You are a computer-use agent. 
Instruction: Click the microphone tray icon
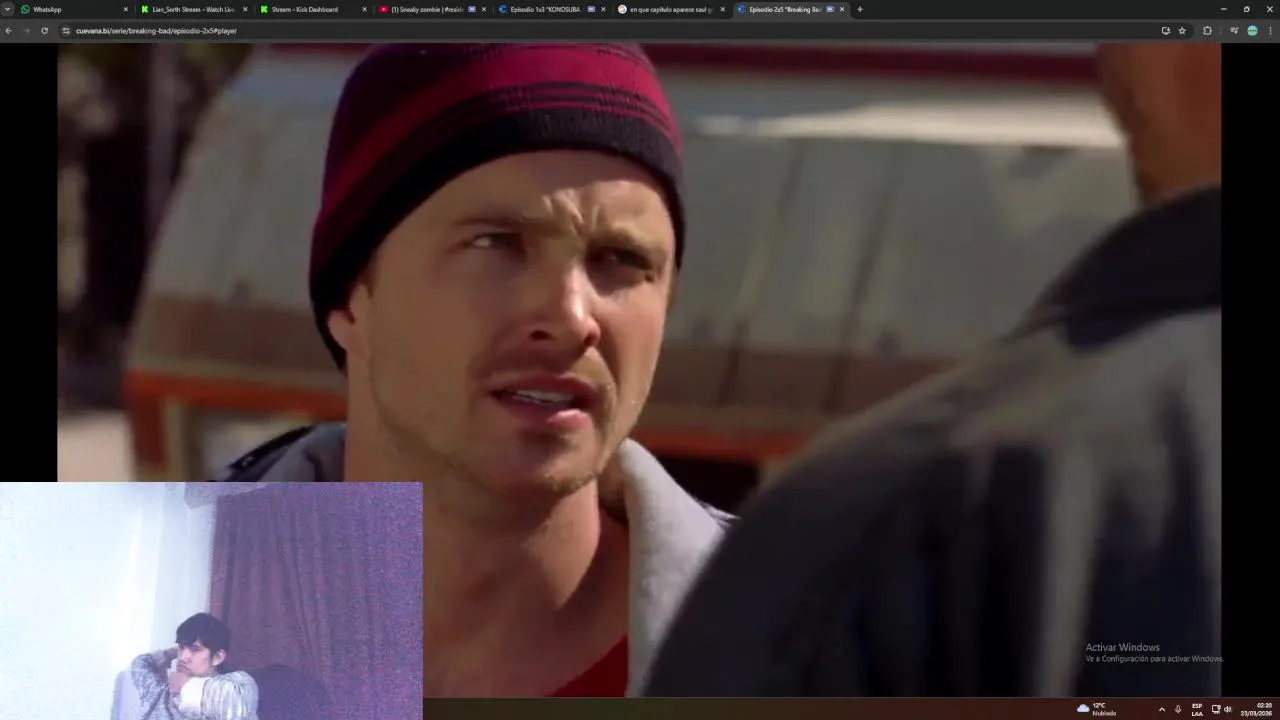[x=1178, y=709]
